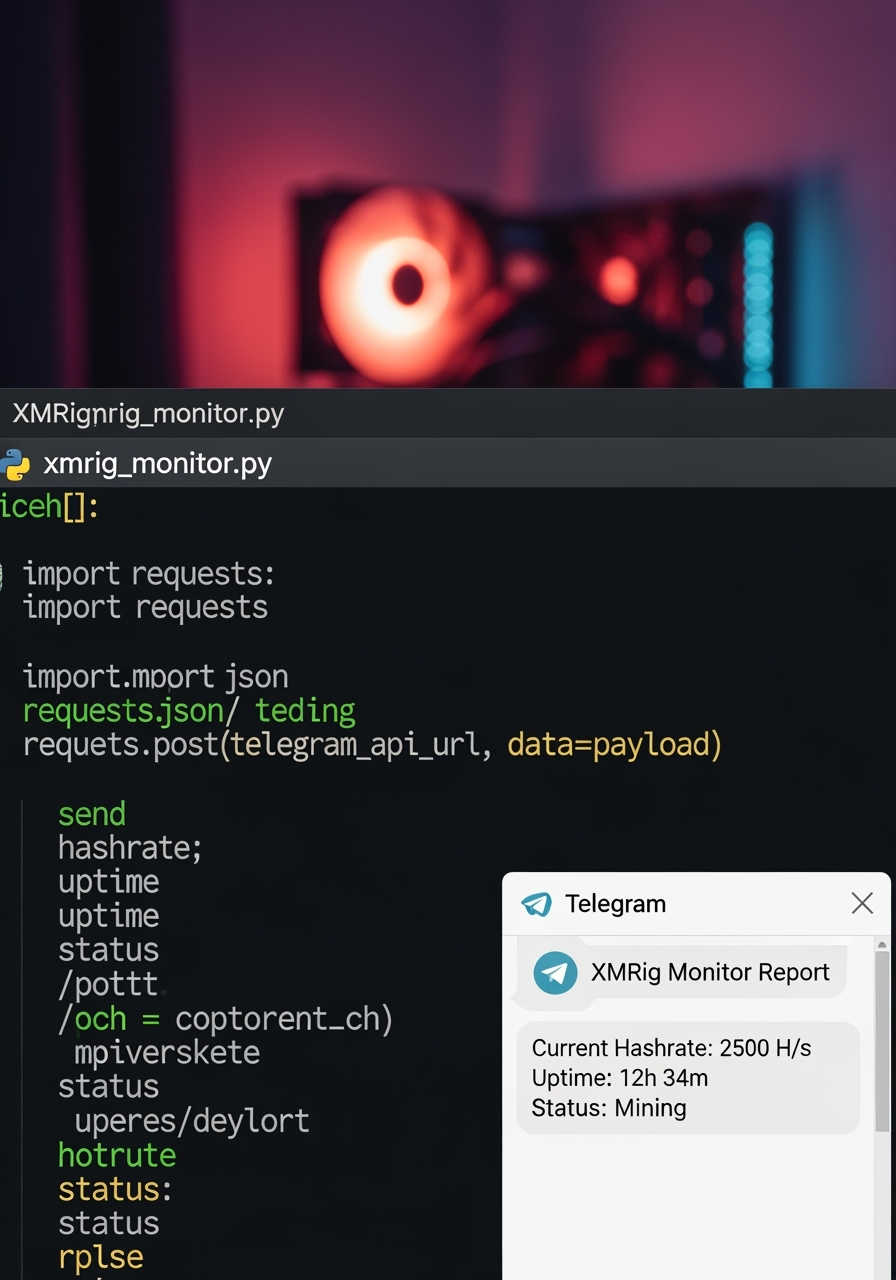Click the Telegram paper-plane logo in the popup header
Image resolution: width=896 pixels, height=1280 pixels.
click(x=537, y=904)
